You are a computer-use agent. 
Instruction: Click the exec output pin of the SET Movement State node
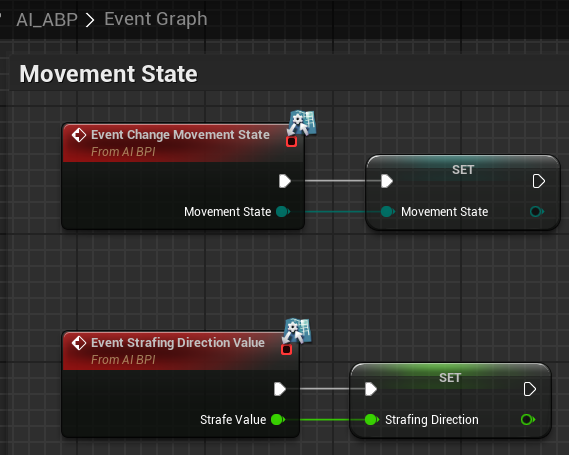(x=539, y=181)
